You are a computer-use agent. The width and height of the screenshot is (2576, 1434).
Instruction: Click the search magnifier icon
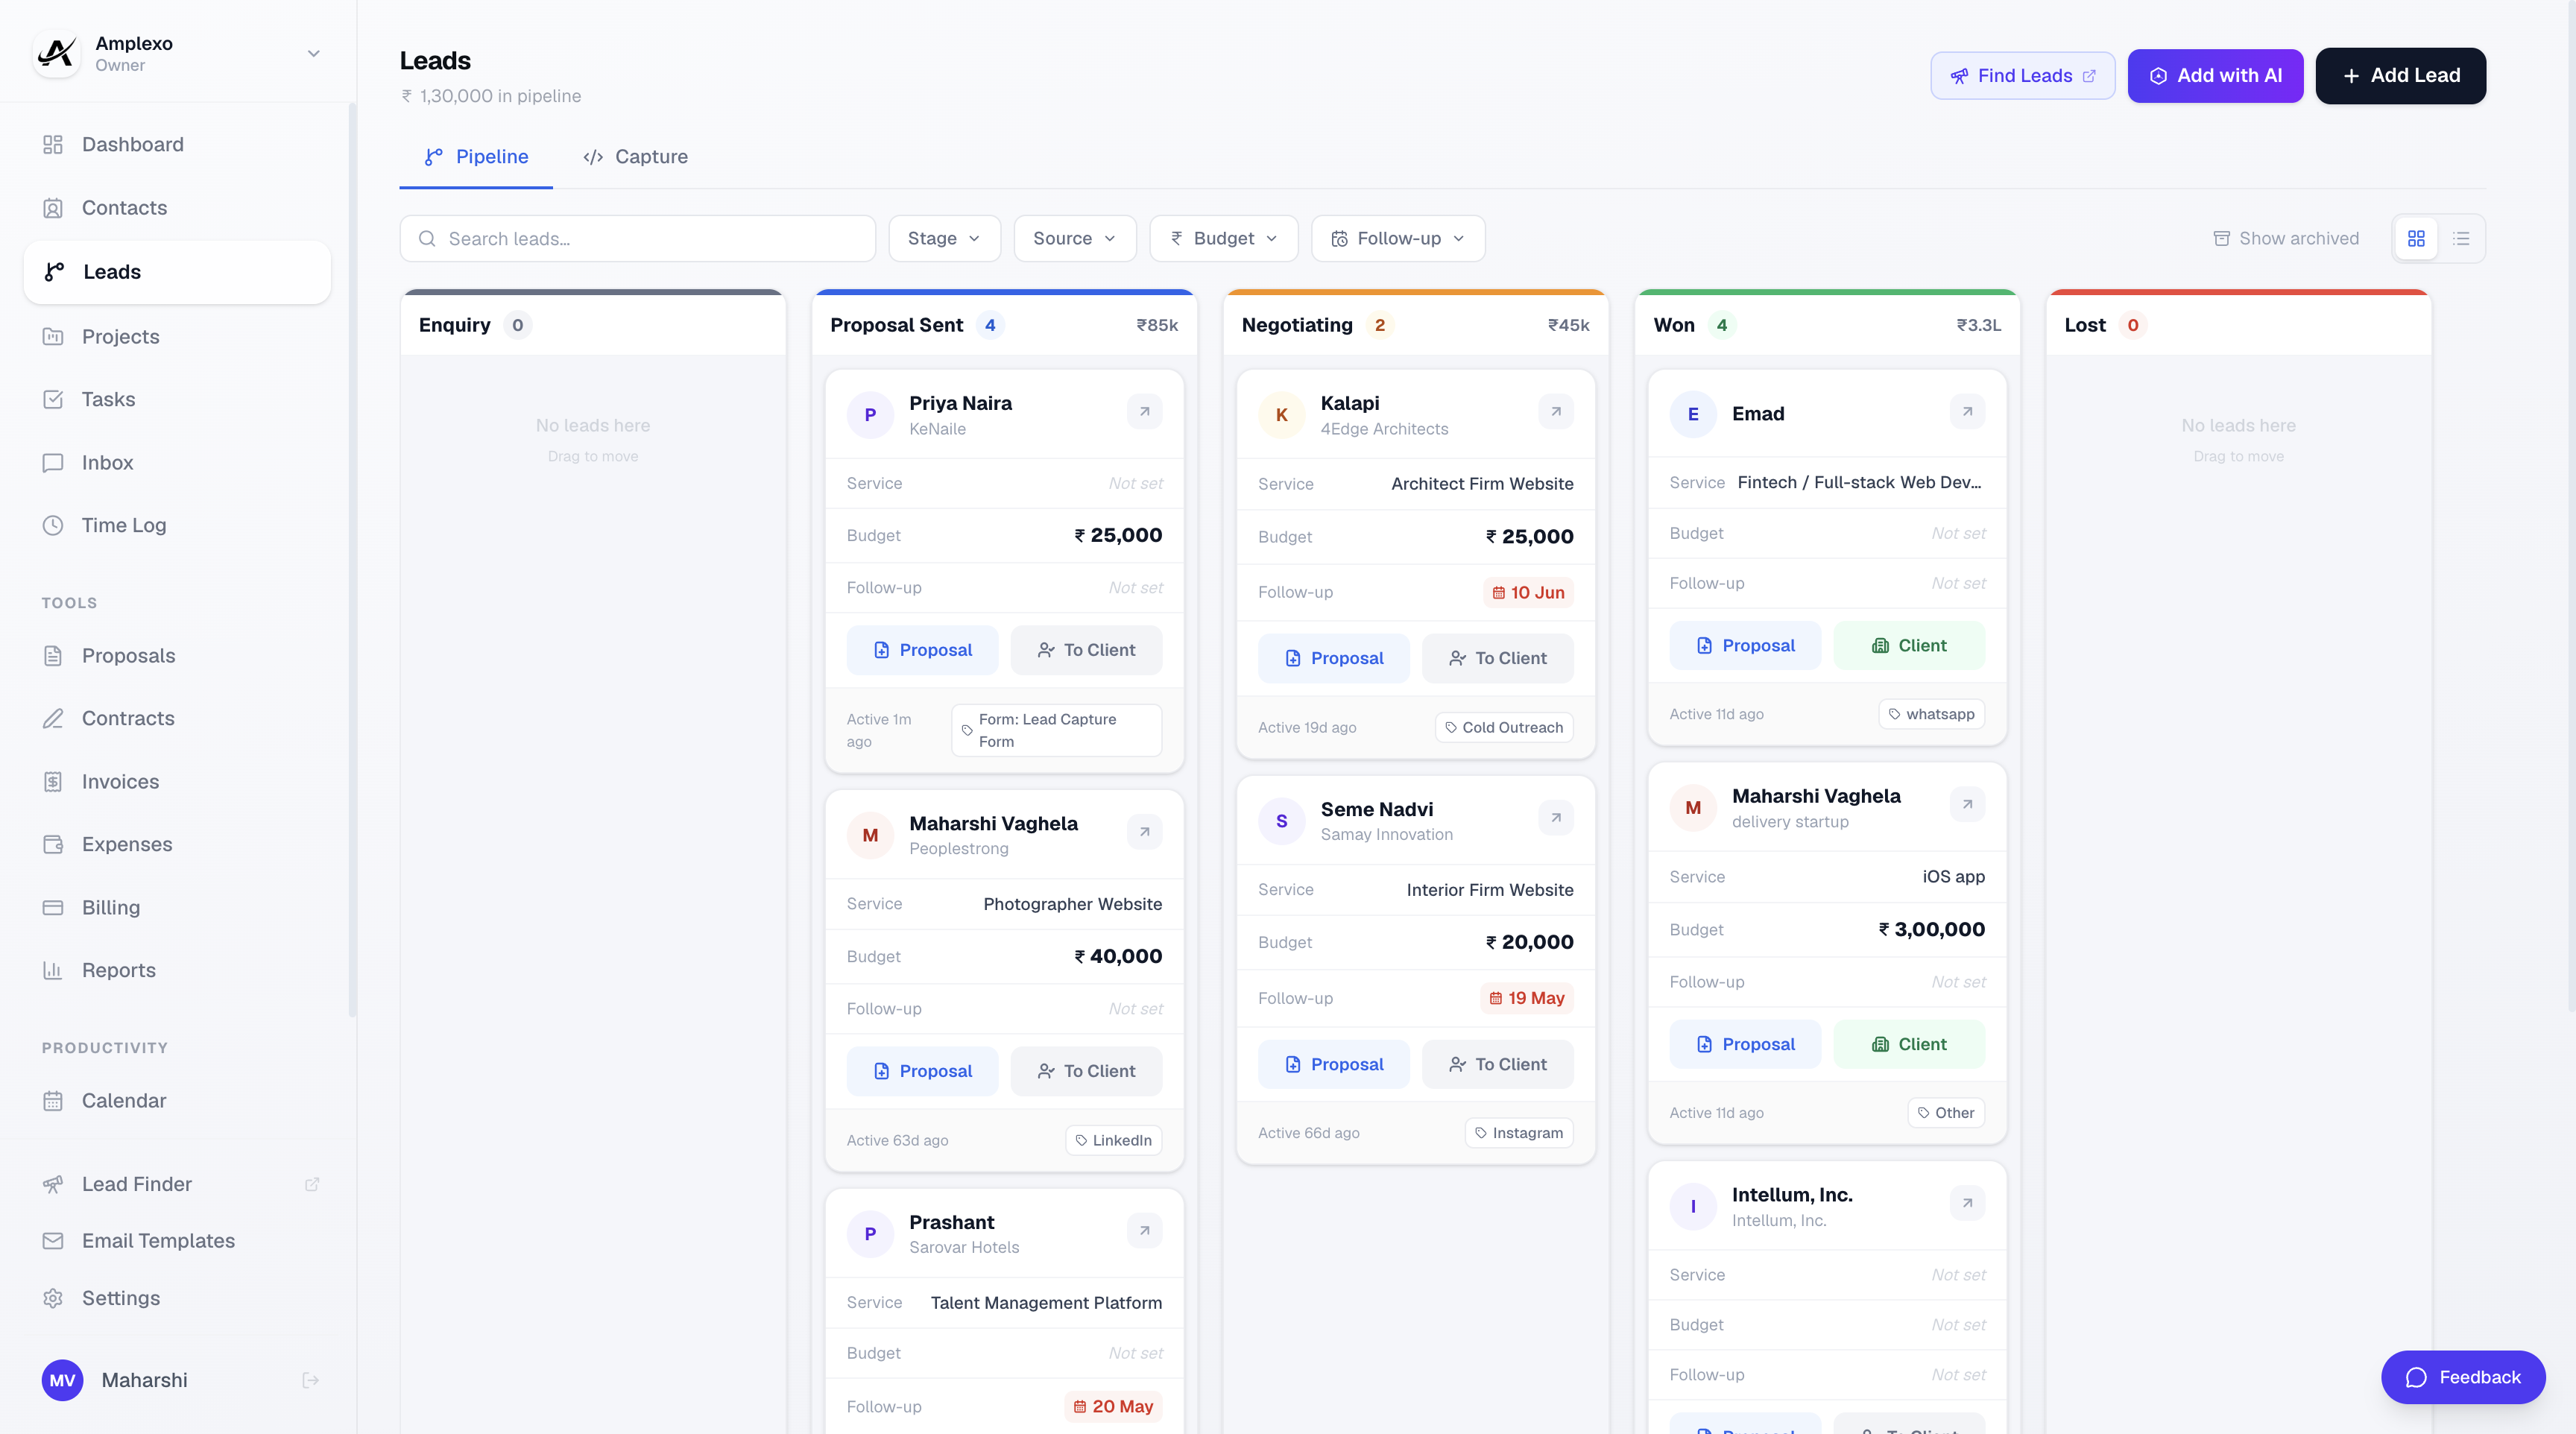tap(427, 239)
